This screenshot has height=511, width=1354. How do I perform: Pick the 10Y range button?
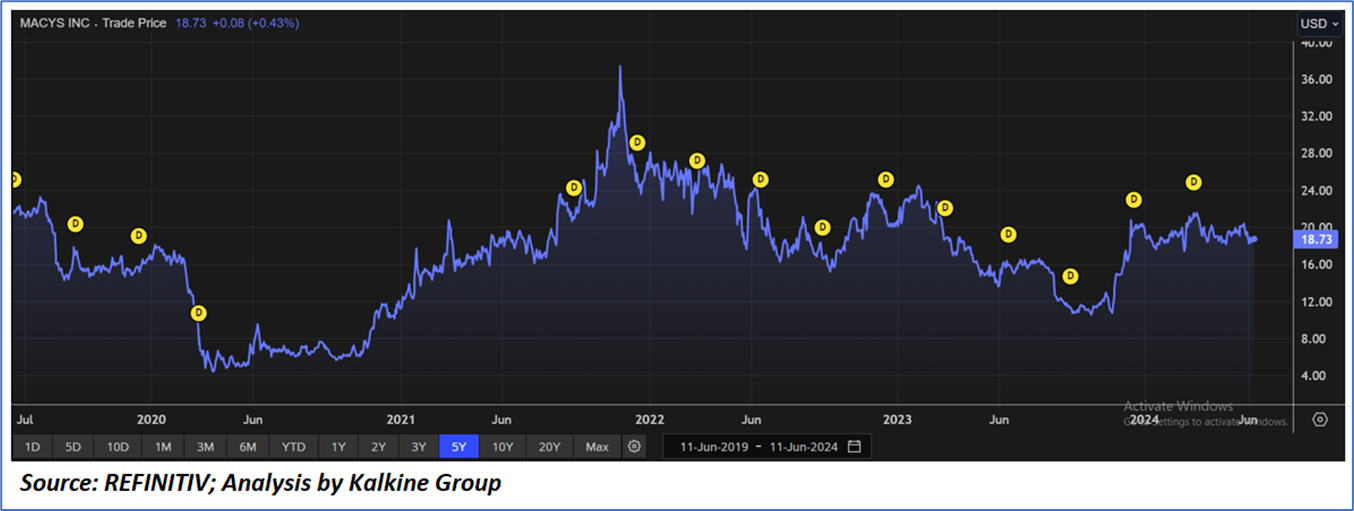pyautogui.click(x=503, y=446)
